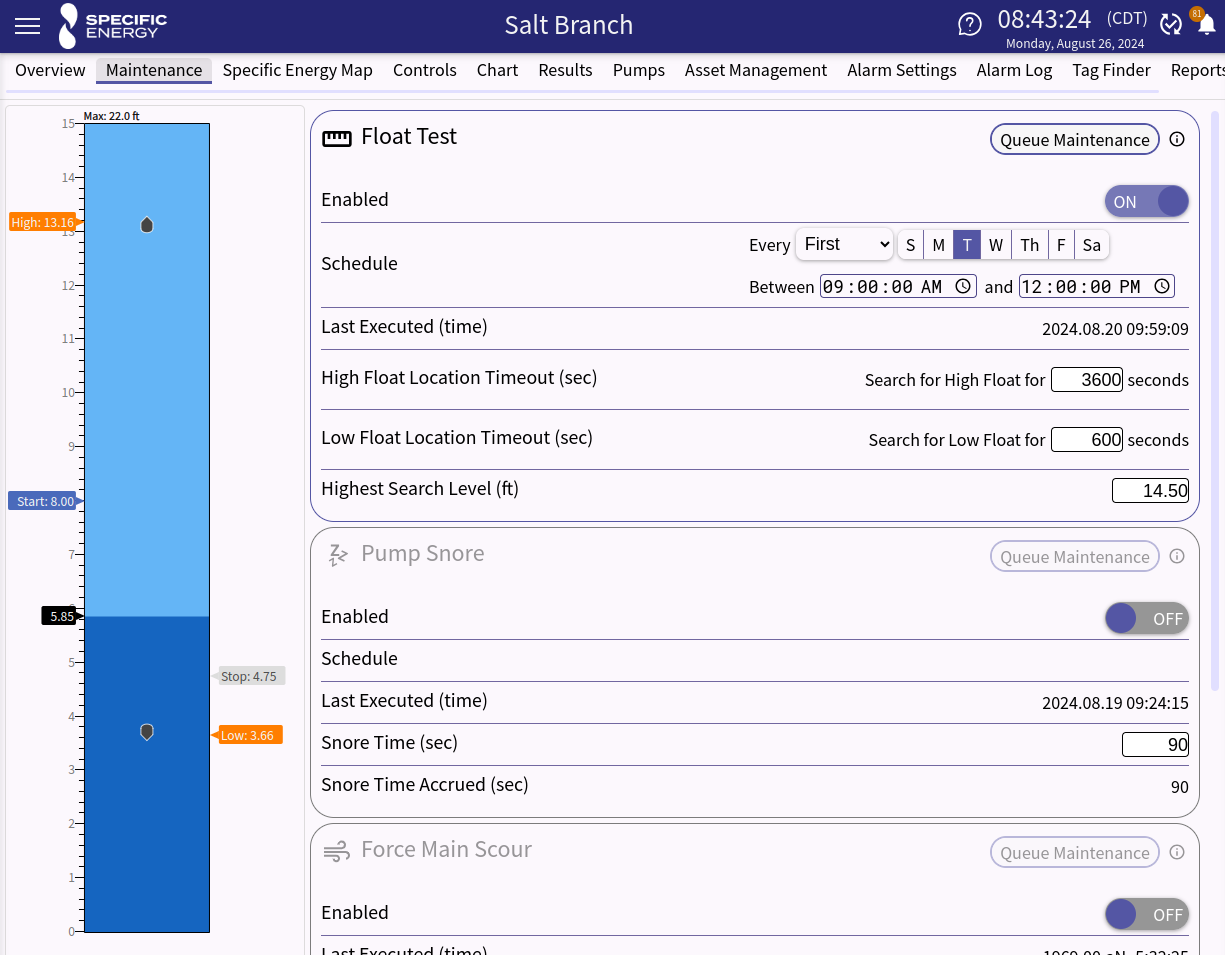Deselect Tuesday in the schedule days
The width and height of the screenshot is (1225, 955).
click(x=967, y=245)
